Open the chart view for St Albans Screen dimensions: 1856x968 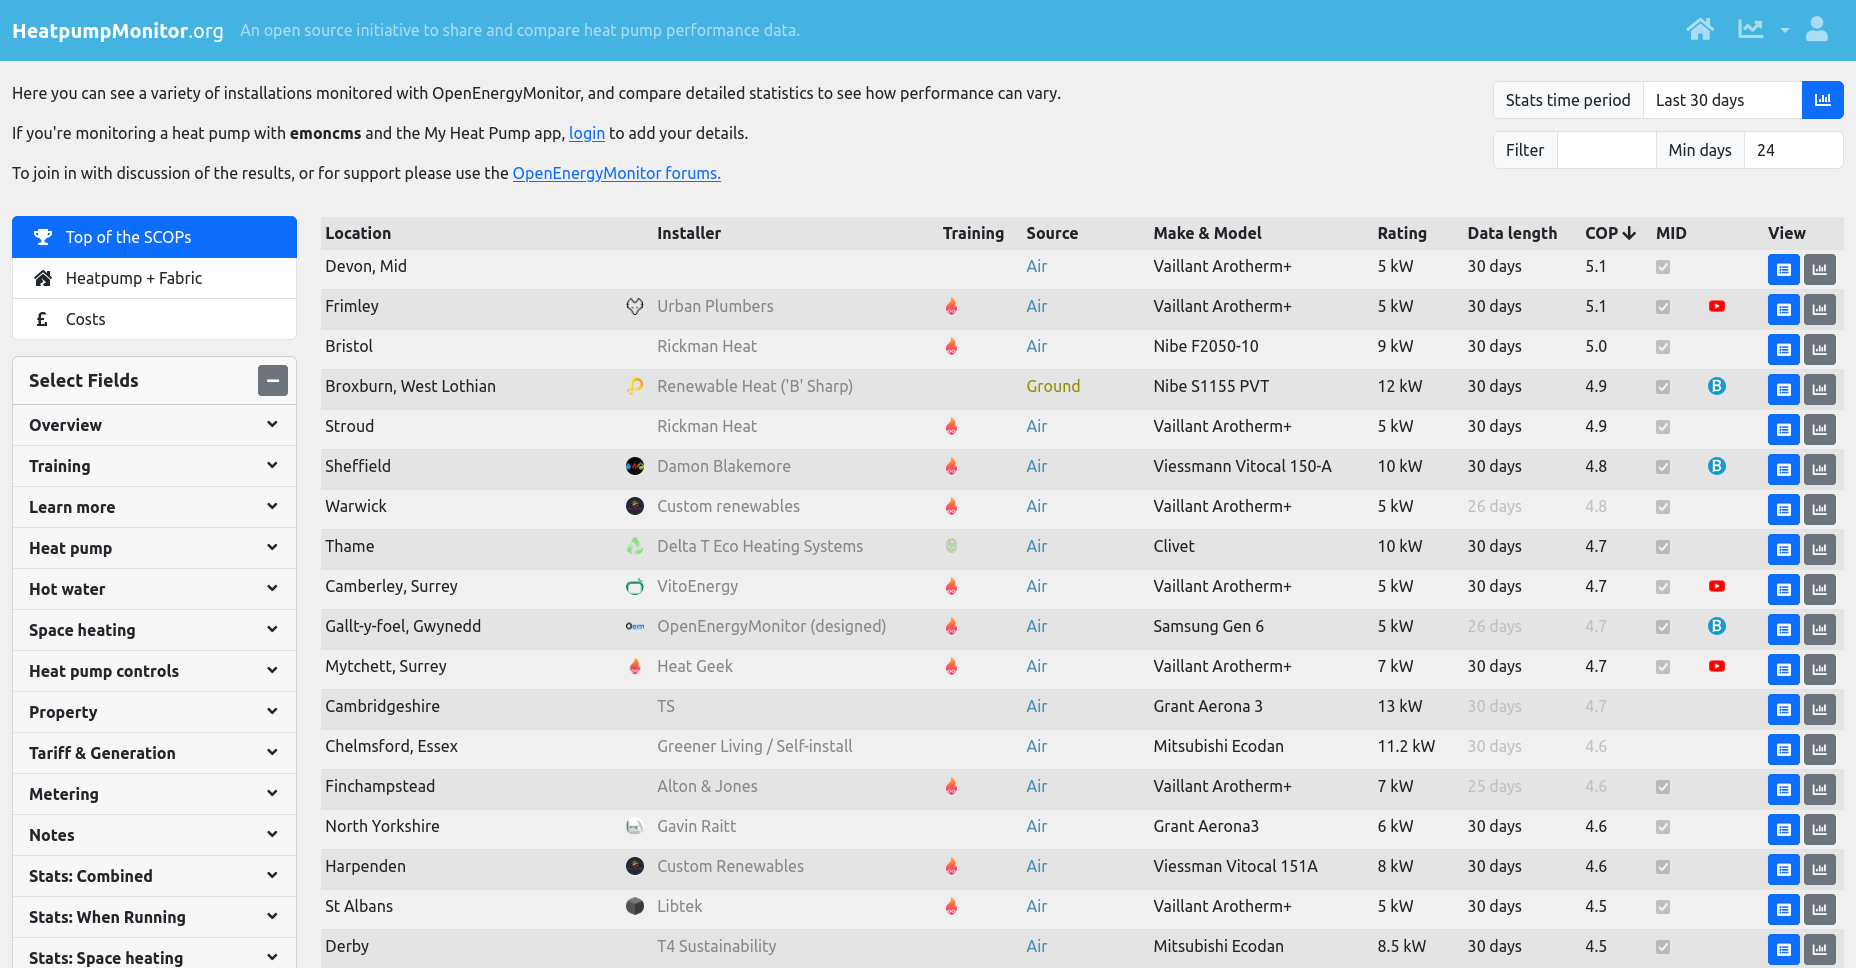point(1820,909)
